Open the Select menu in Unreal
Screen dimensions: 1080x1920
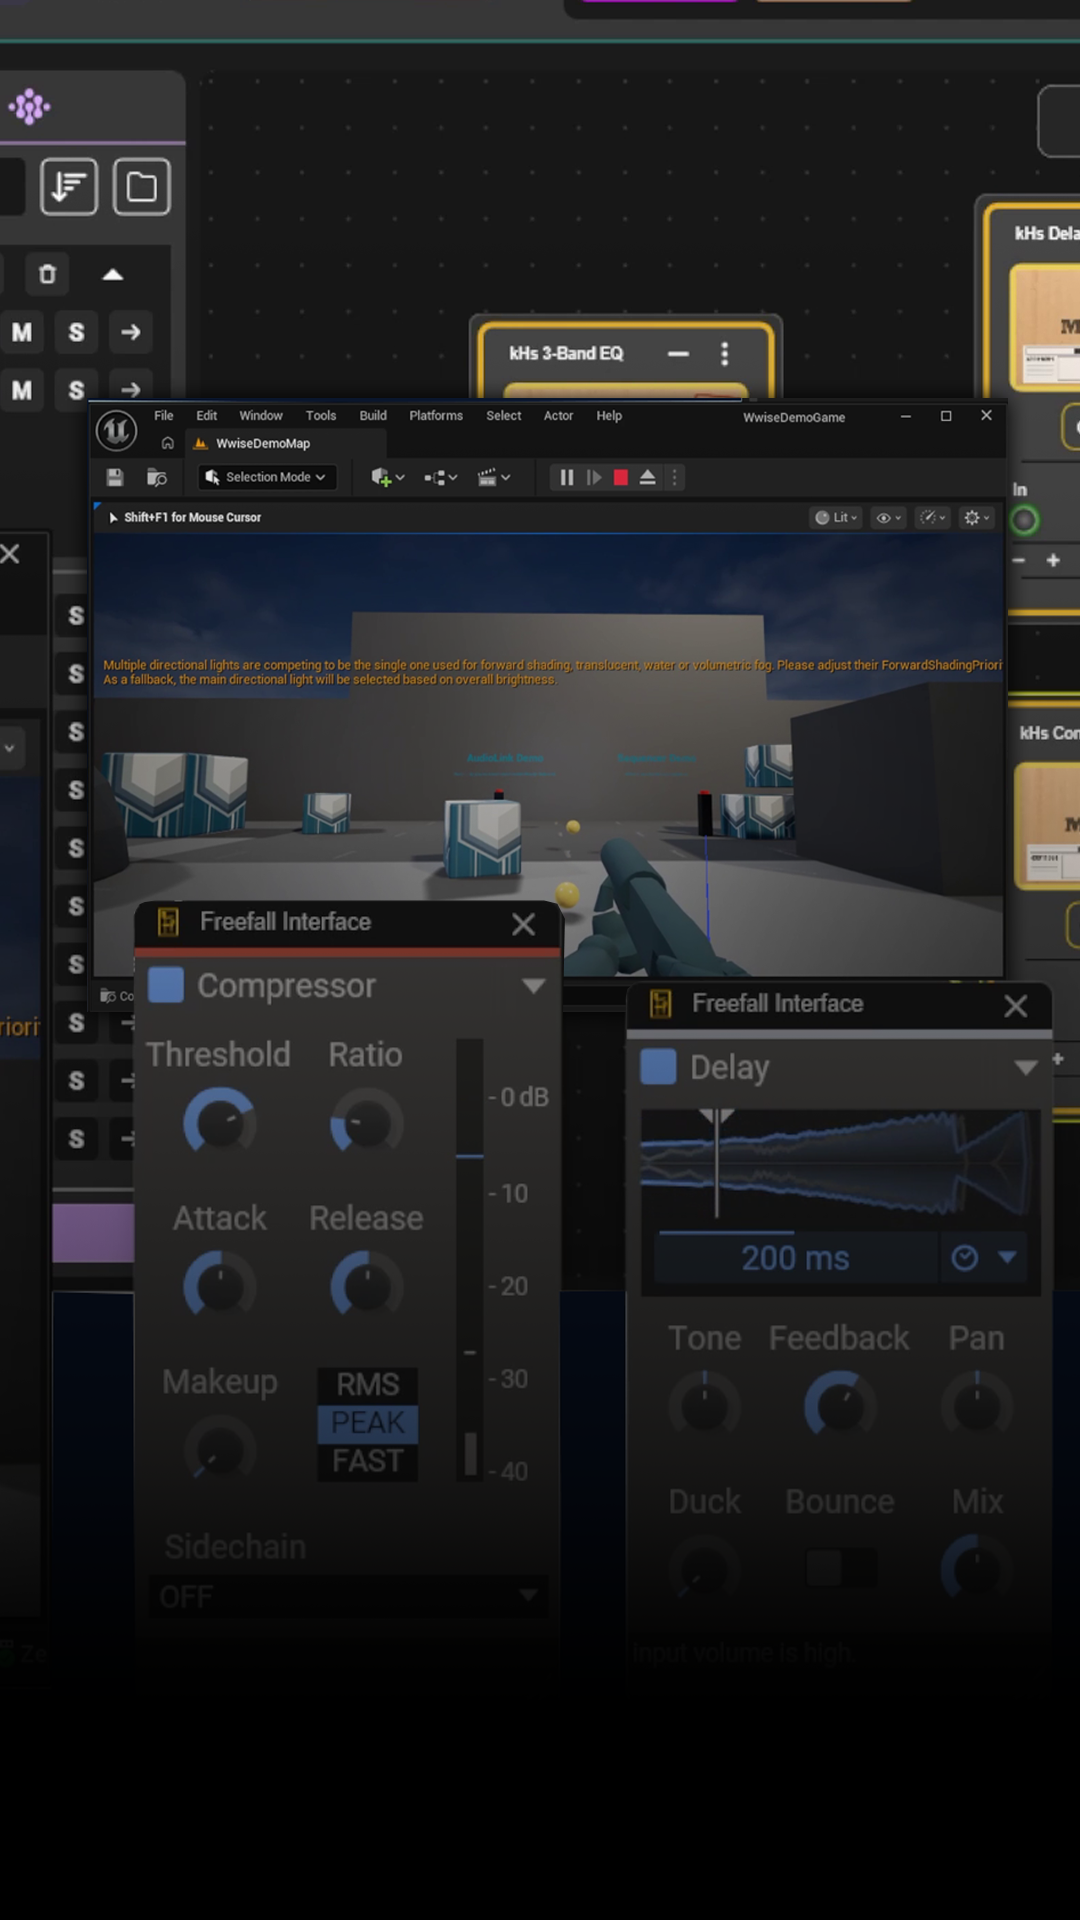pos(504,416)
